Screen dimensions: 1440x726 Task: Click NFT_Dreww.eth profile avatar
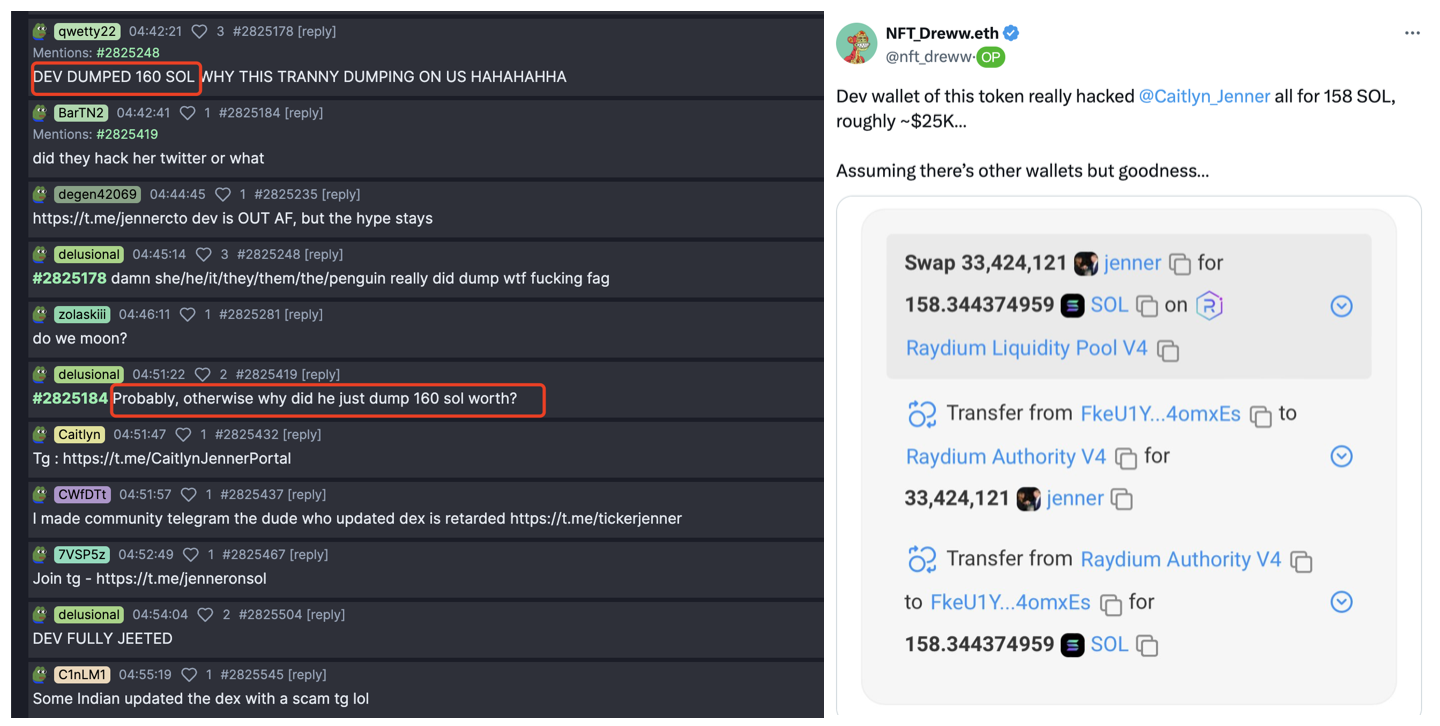(857, 44)
